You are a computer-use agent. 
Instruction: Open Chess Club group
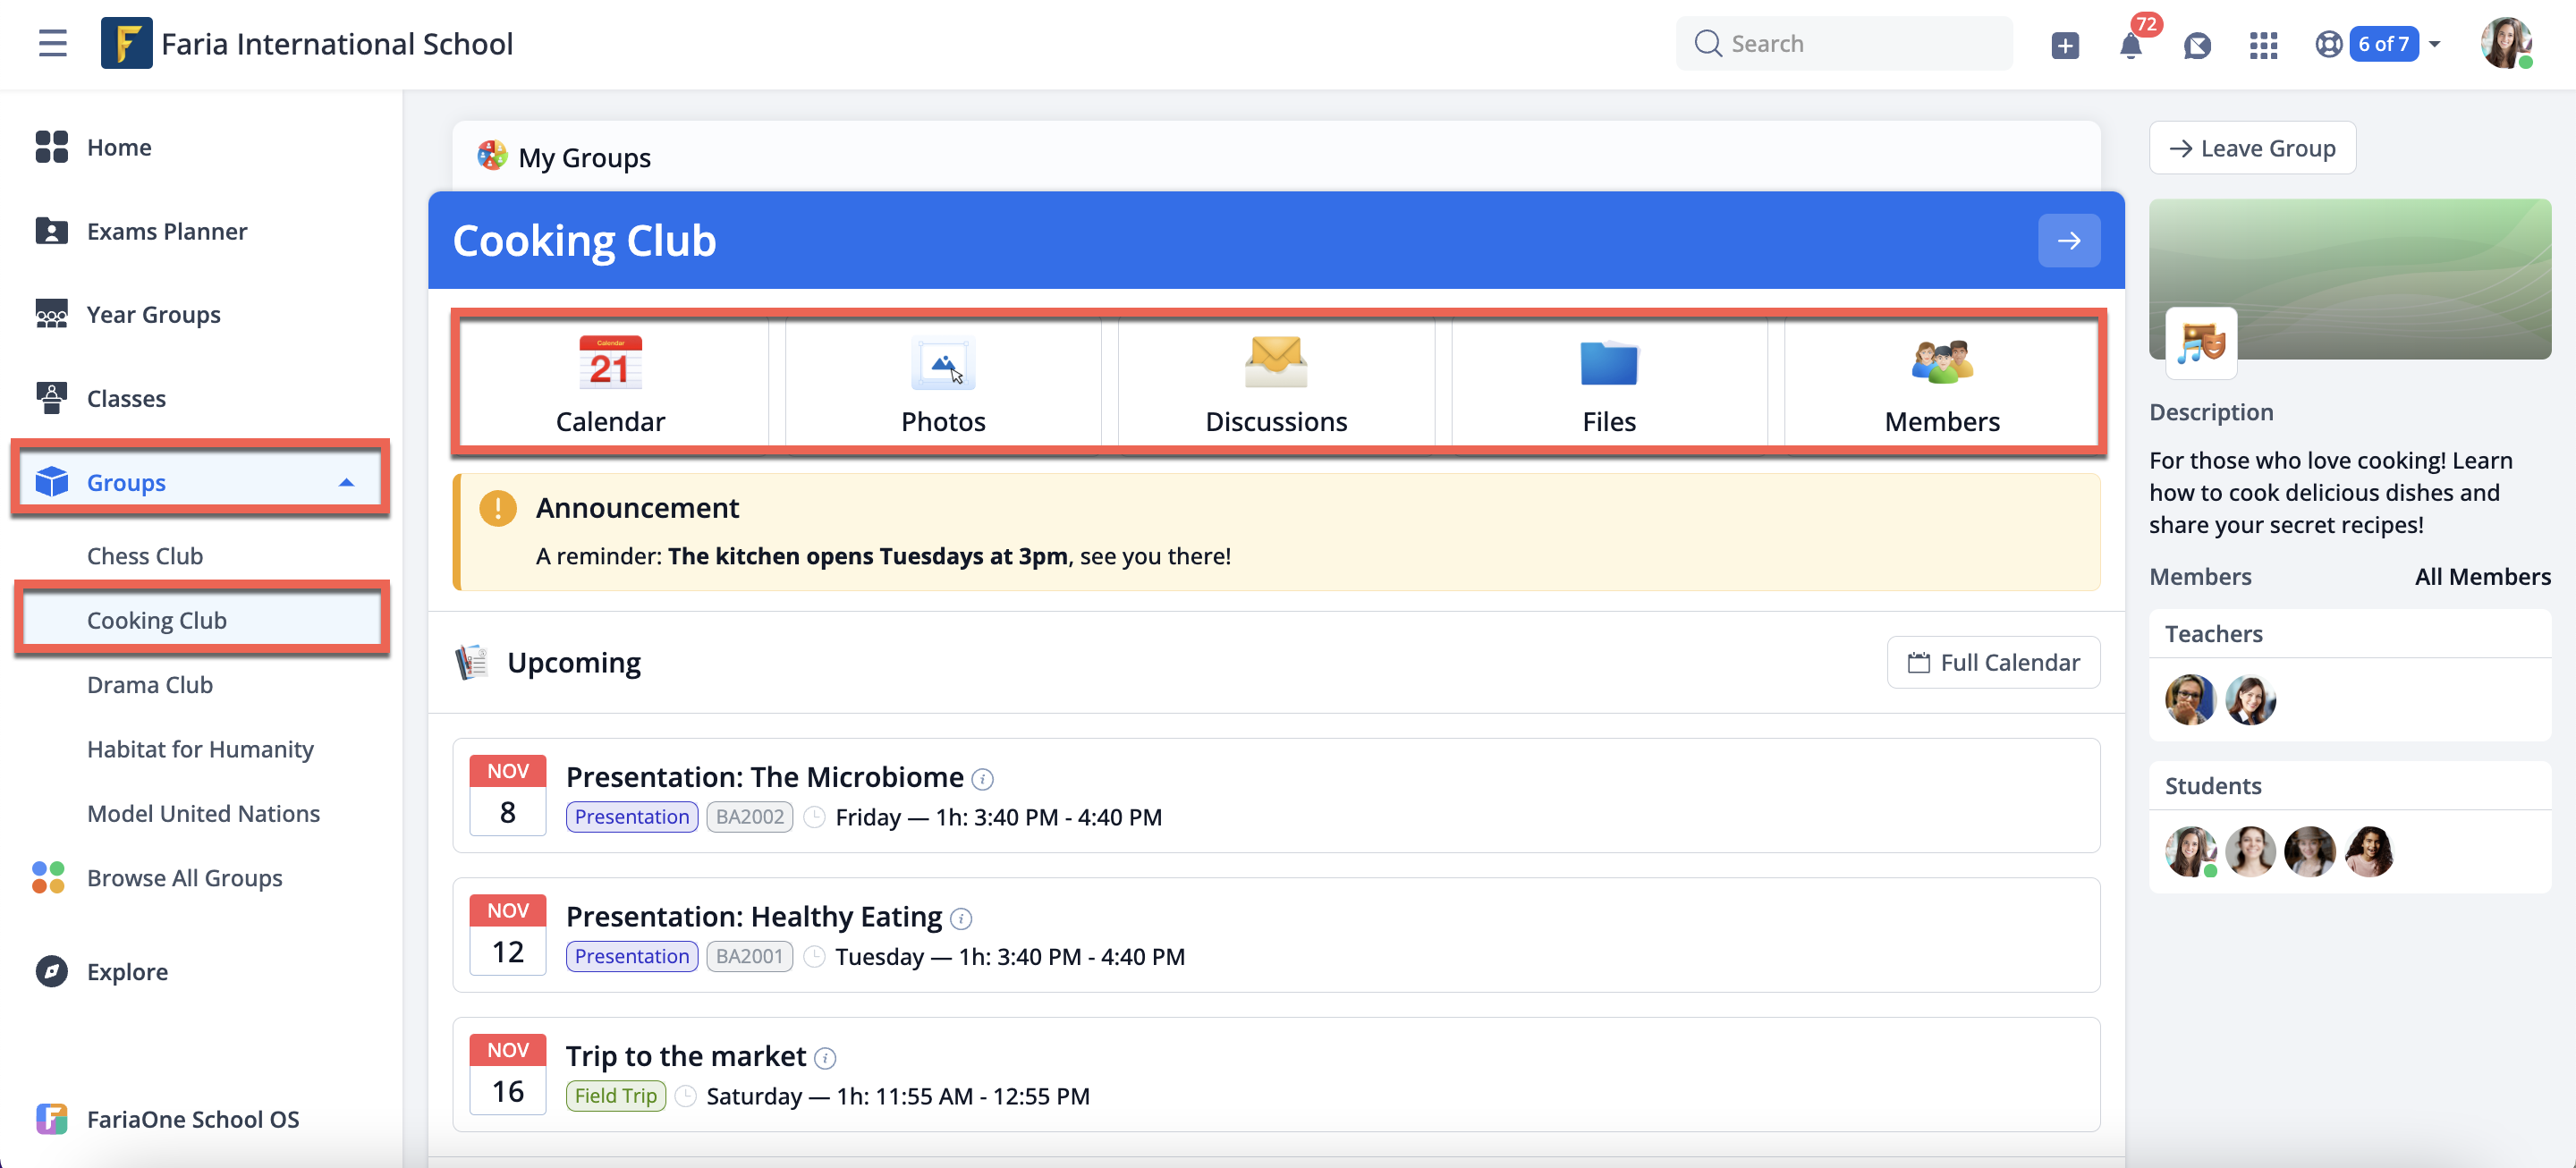[145, 556]
